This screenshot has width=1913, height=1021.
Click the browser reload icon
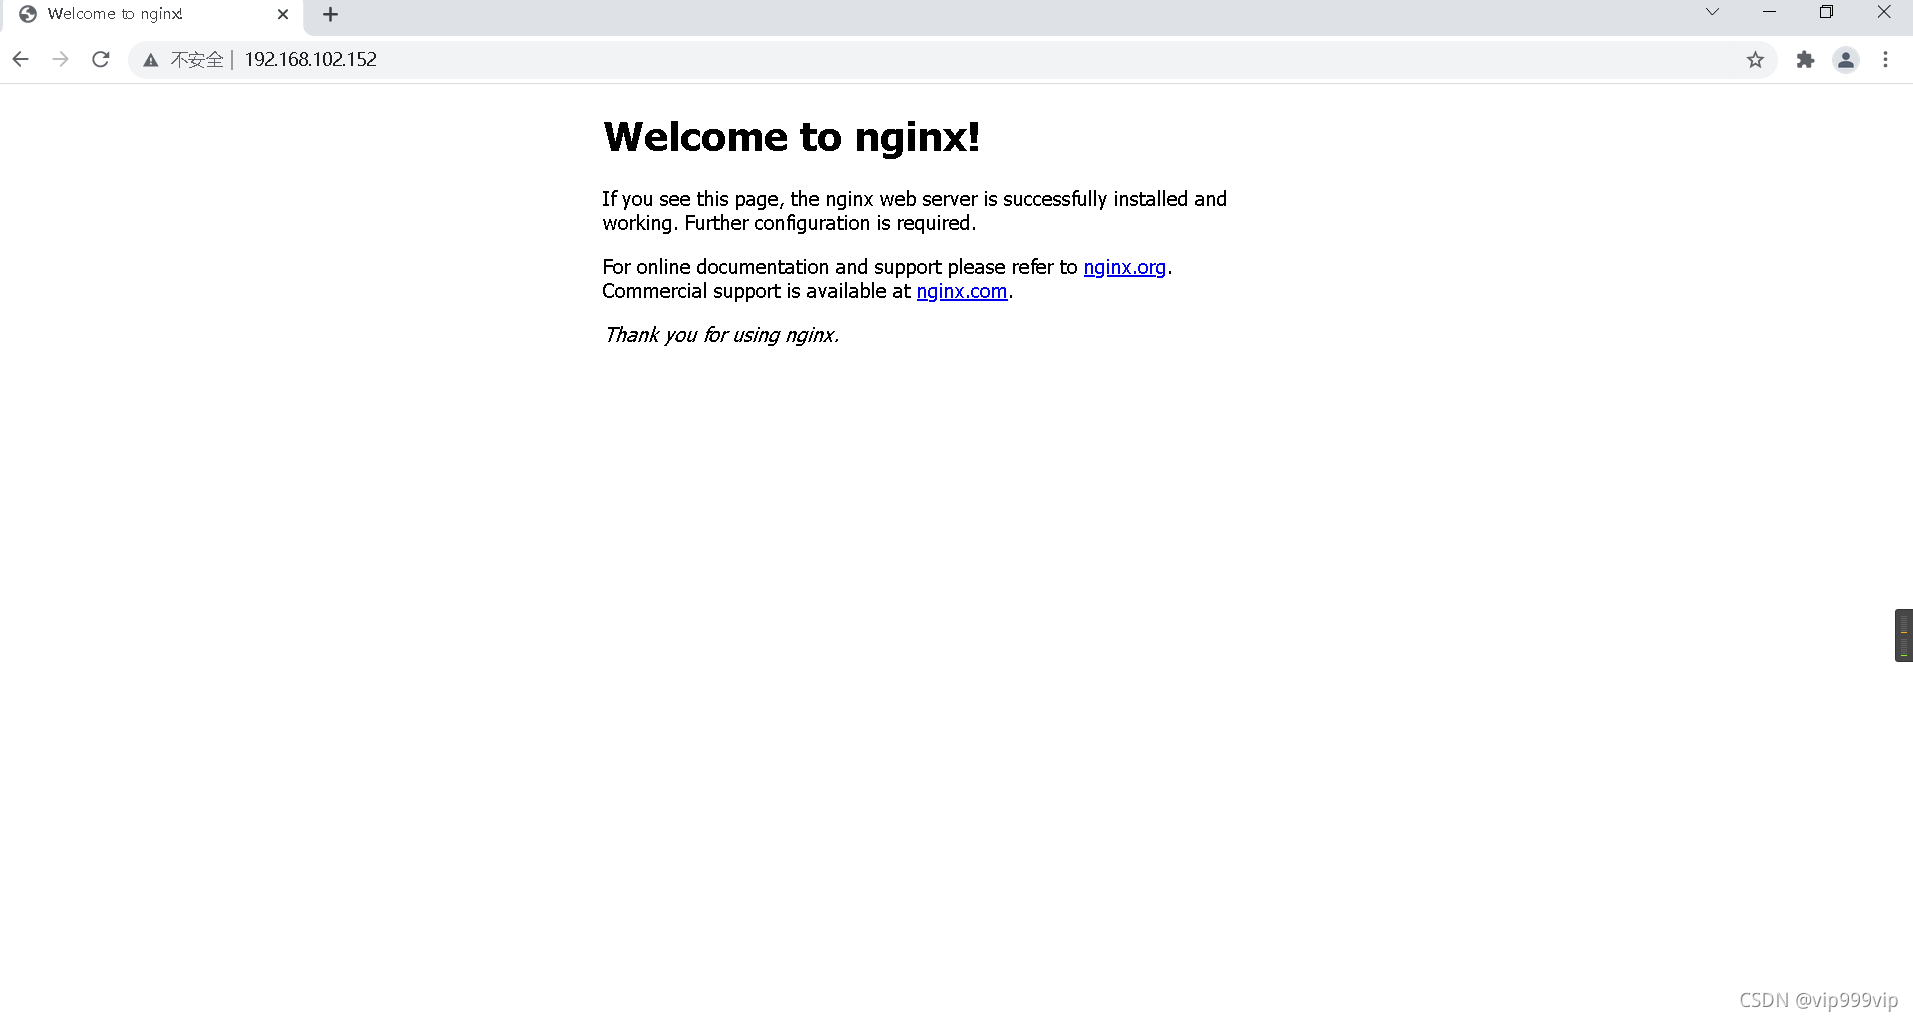click(x=100, y=59)
